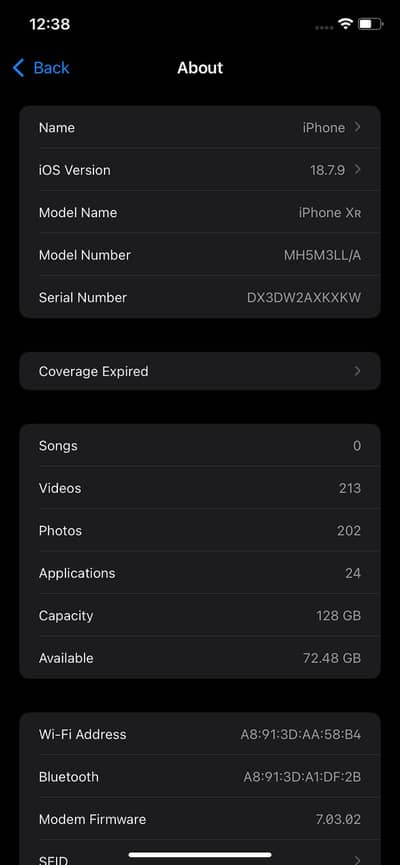Tap the Coverage Expired row
This screenshot has height=865, width=400.
[x=200, y=371]
